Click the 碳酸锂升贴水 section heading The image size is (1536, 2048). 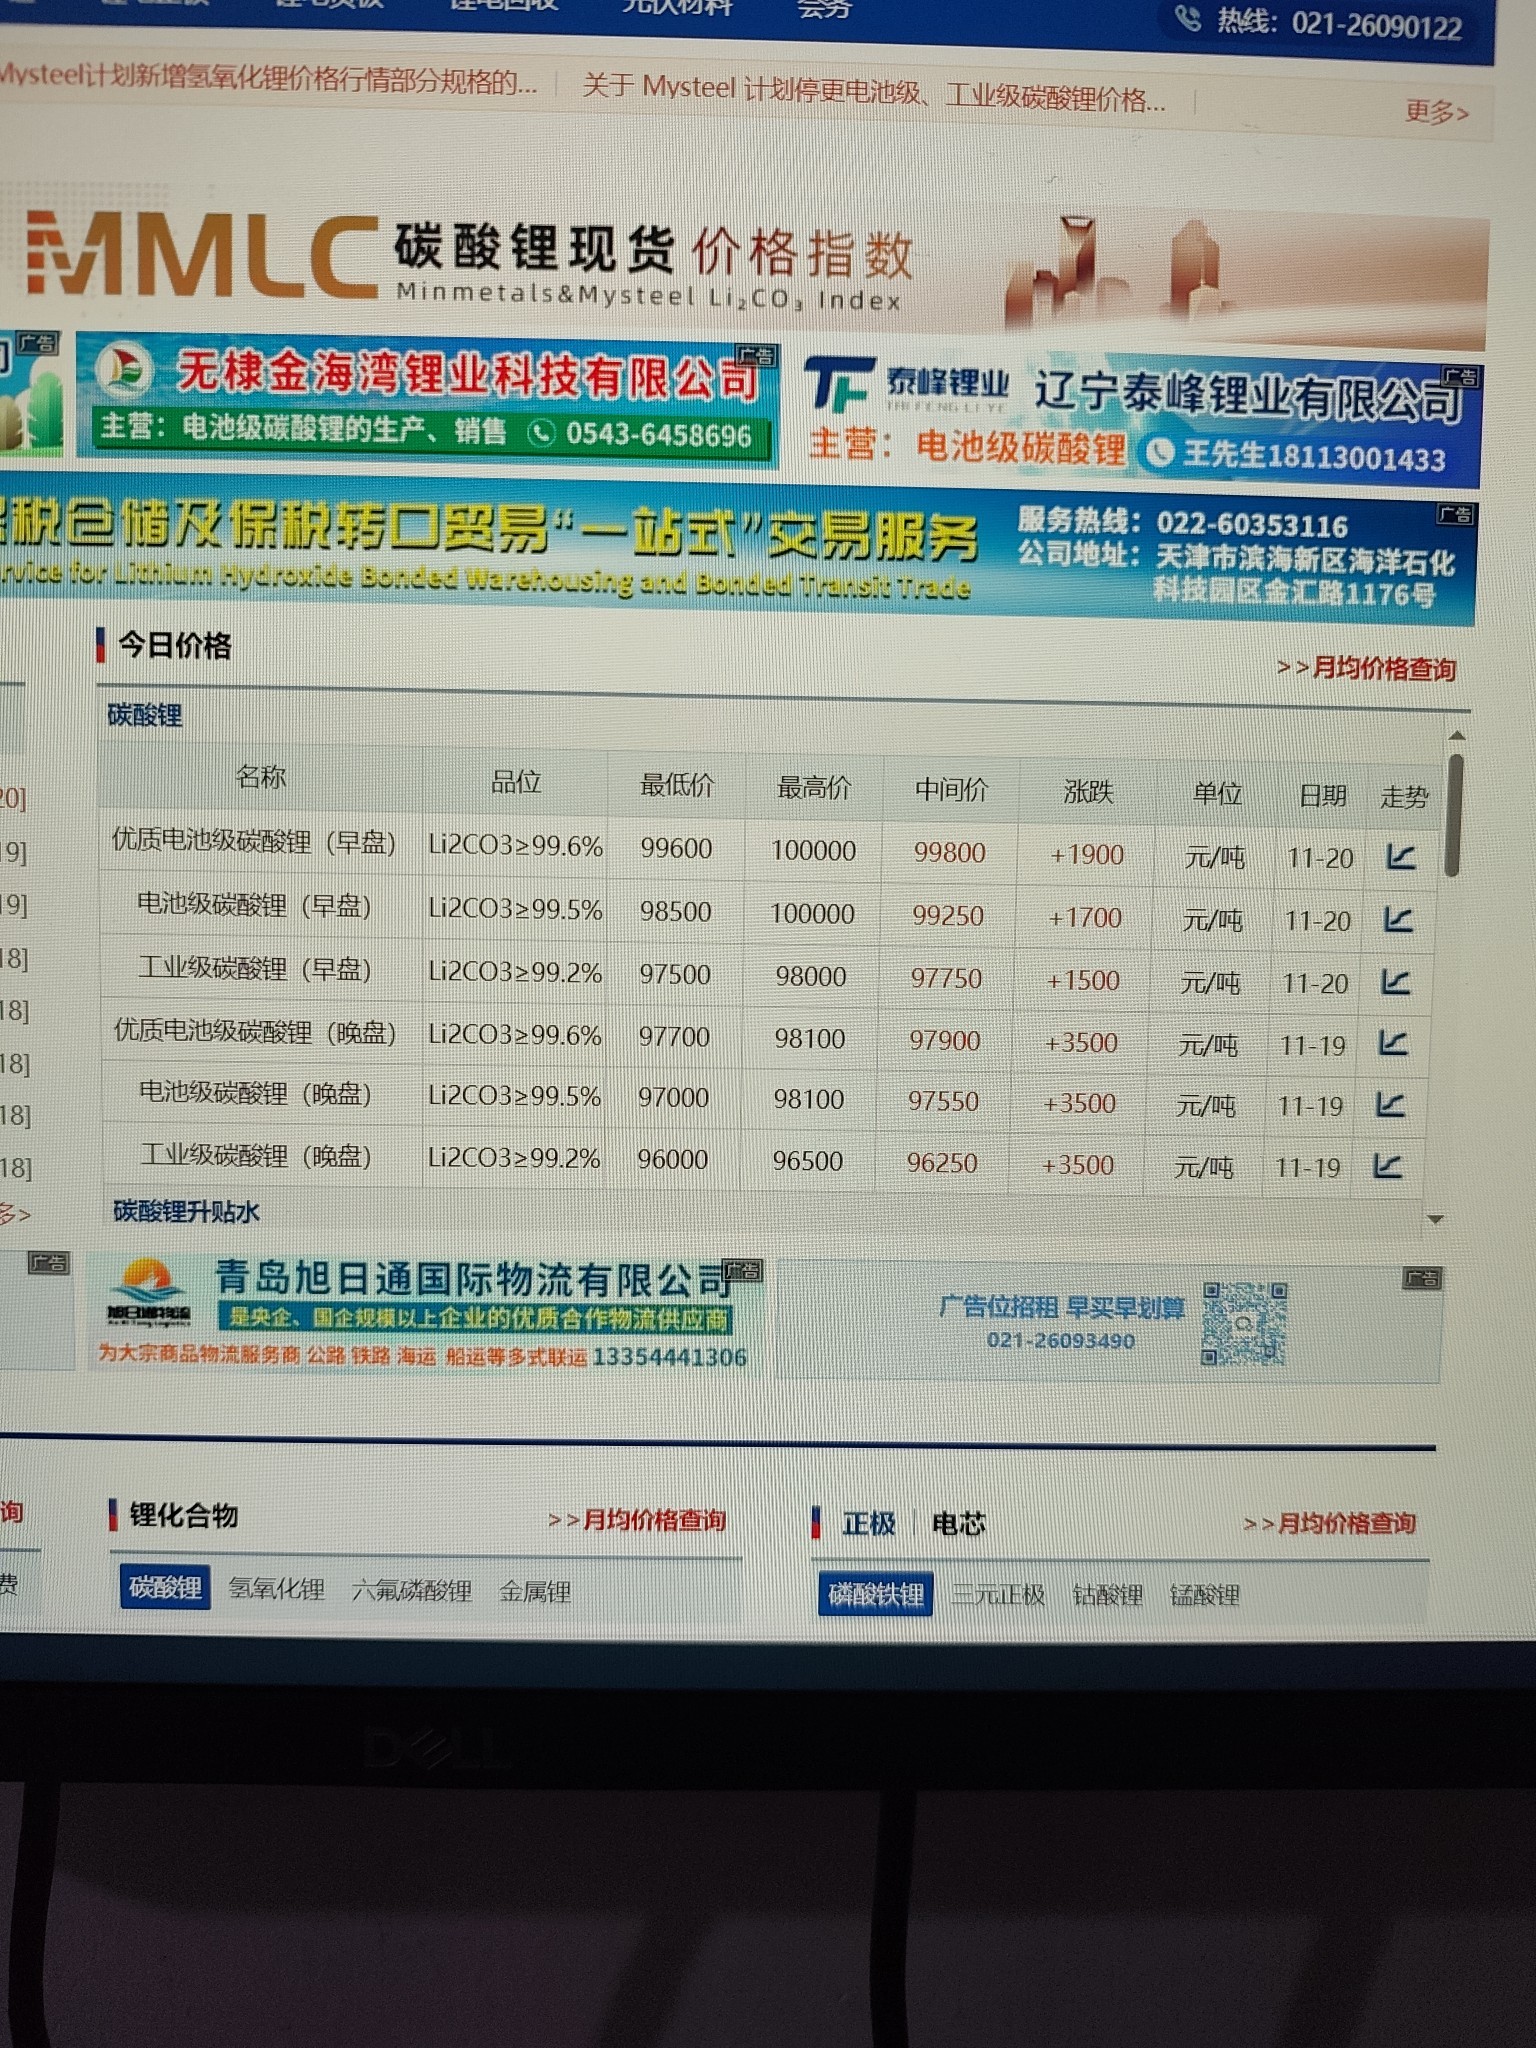(186, 1211)
